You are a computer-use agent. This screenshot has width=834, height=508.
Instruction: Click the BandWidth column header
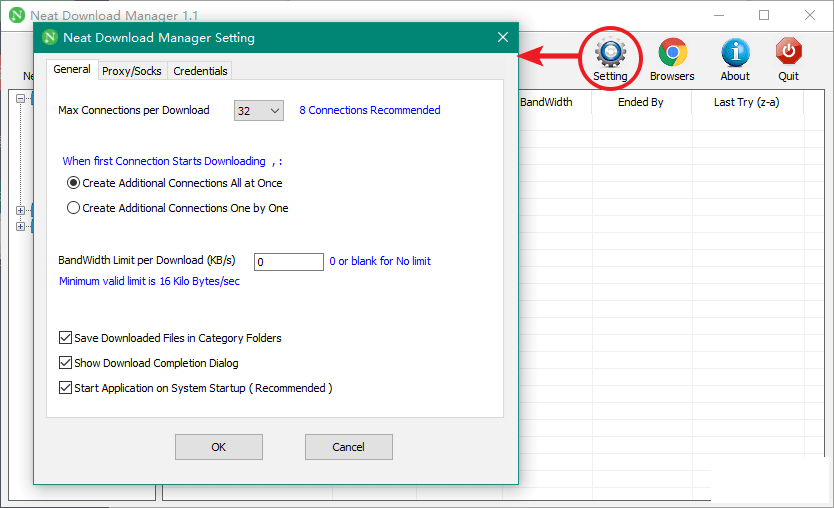pos(547,102)
